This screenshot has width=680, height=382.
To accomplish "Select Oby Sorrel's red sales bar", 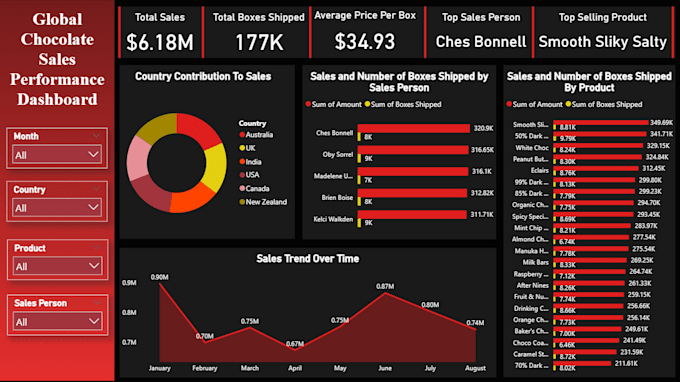I will coord(413,150).
